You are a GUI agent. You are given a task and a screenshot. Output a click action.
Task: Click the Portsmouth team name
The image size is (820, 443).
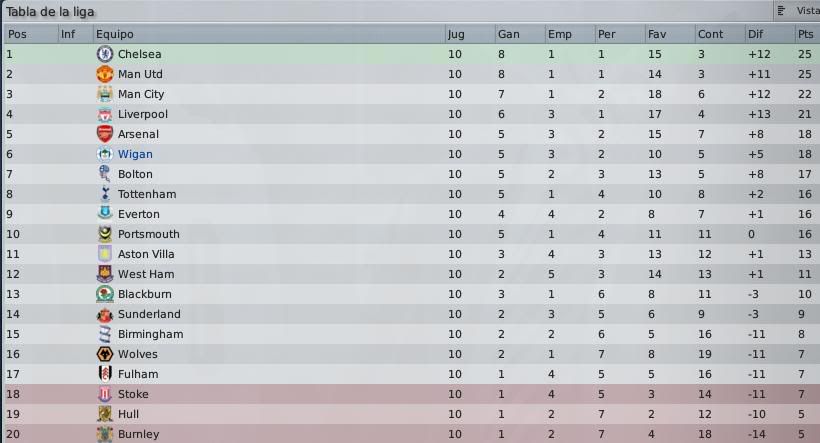pos(149,234)
